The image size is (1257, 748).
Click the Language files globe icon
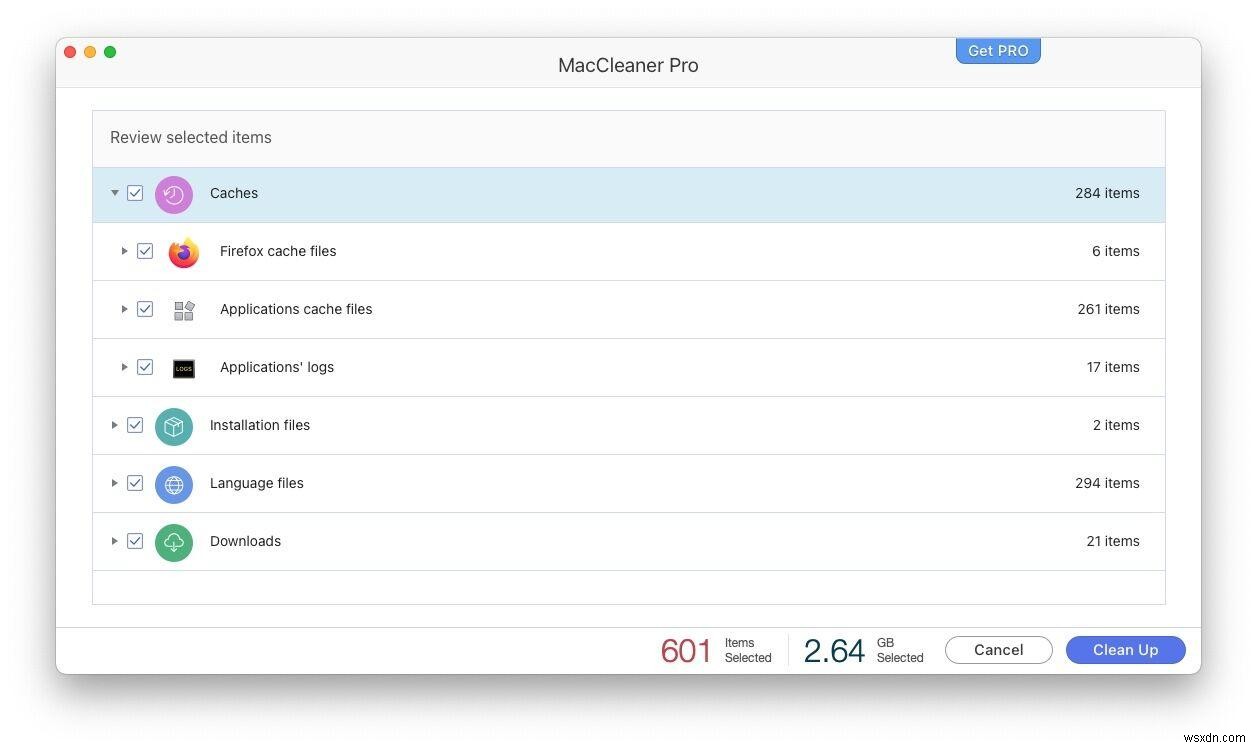174,484
